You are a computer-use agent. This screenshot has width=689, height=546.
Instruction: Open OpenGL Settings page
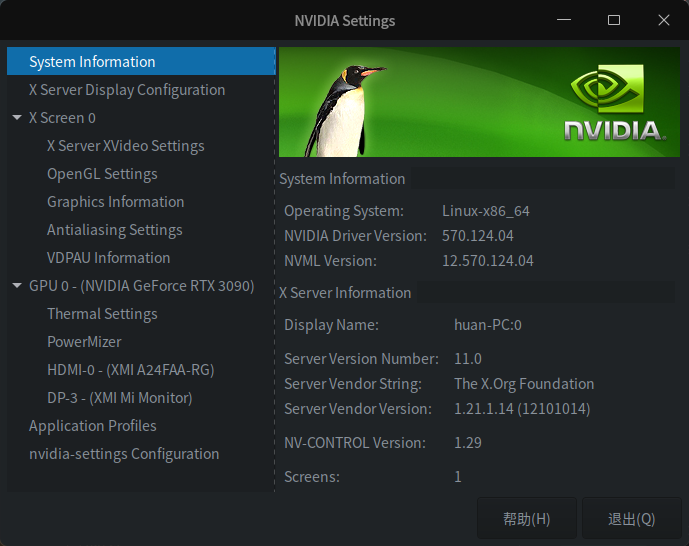click(102, 174)
